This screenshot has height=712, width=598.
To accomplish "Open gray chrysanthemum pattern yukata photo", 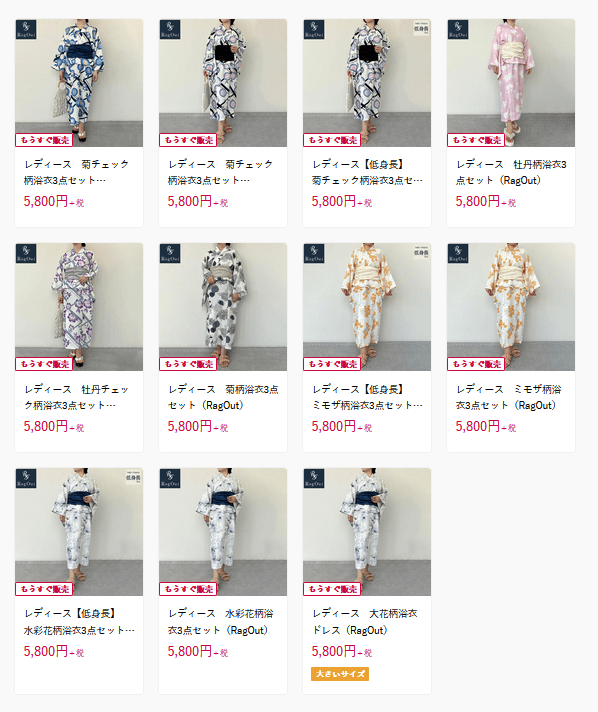I will (x=223, y=307).
